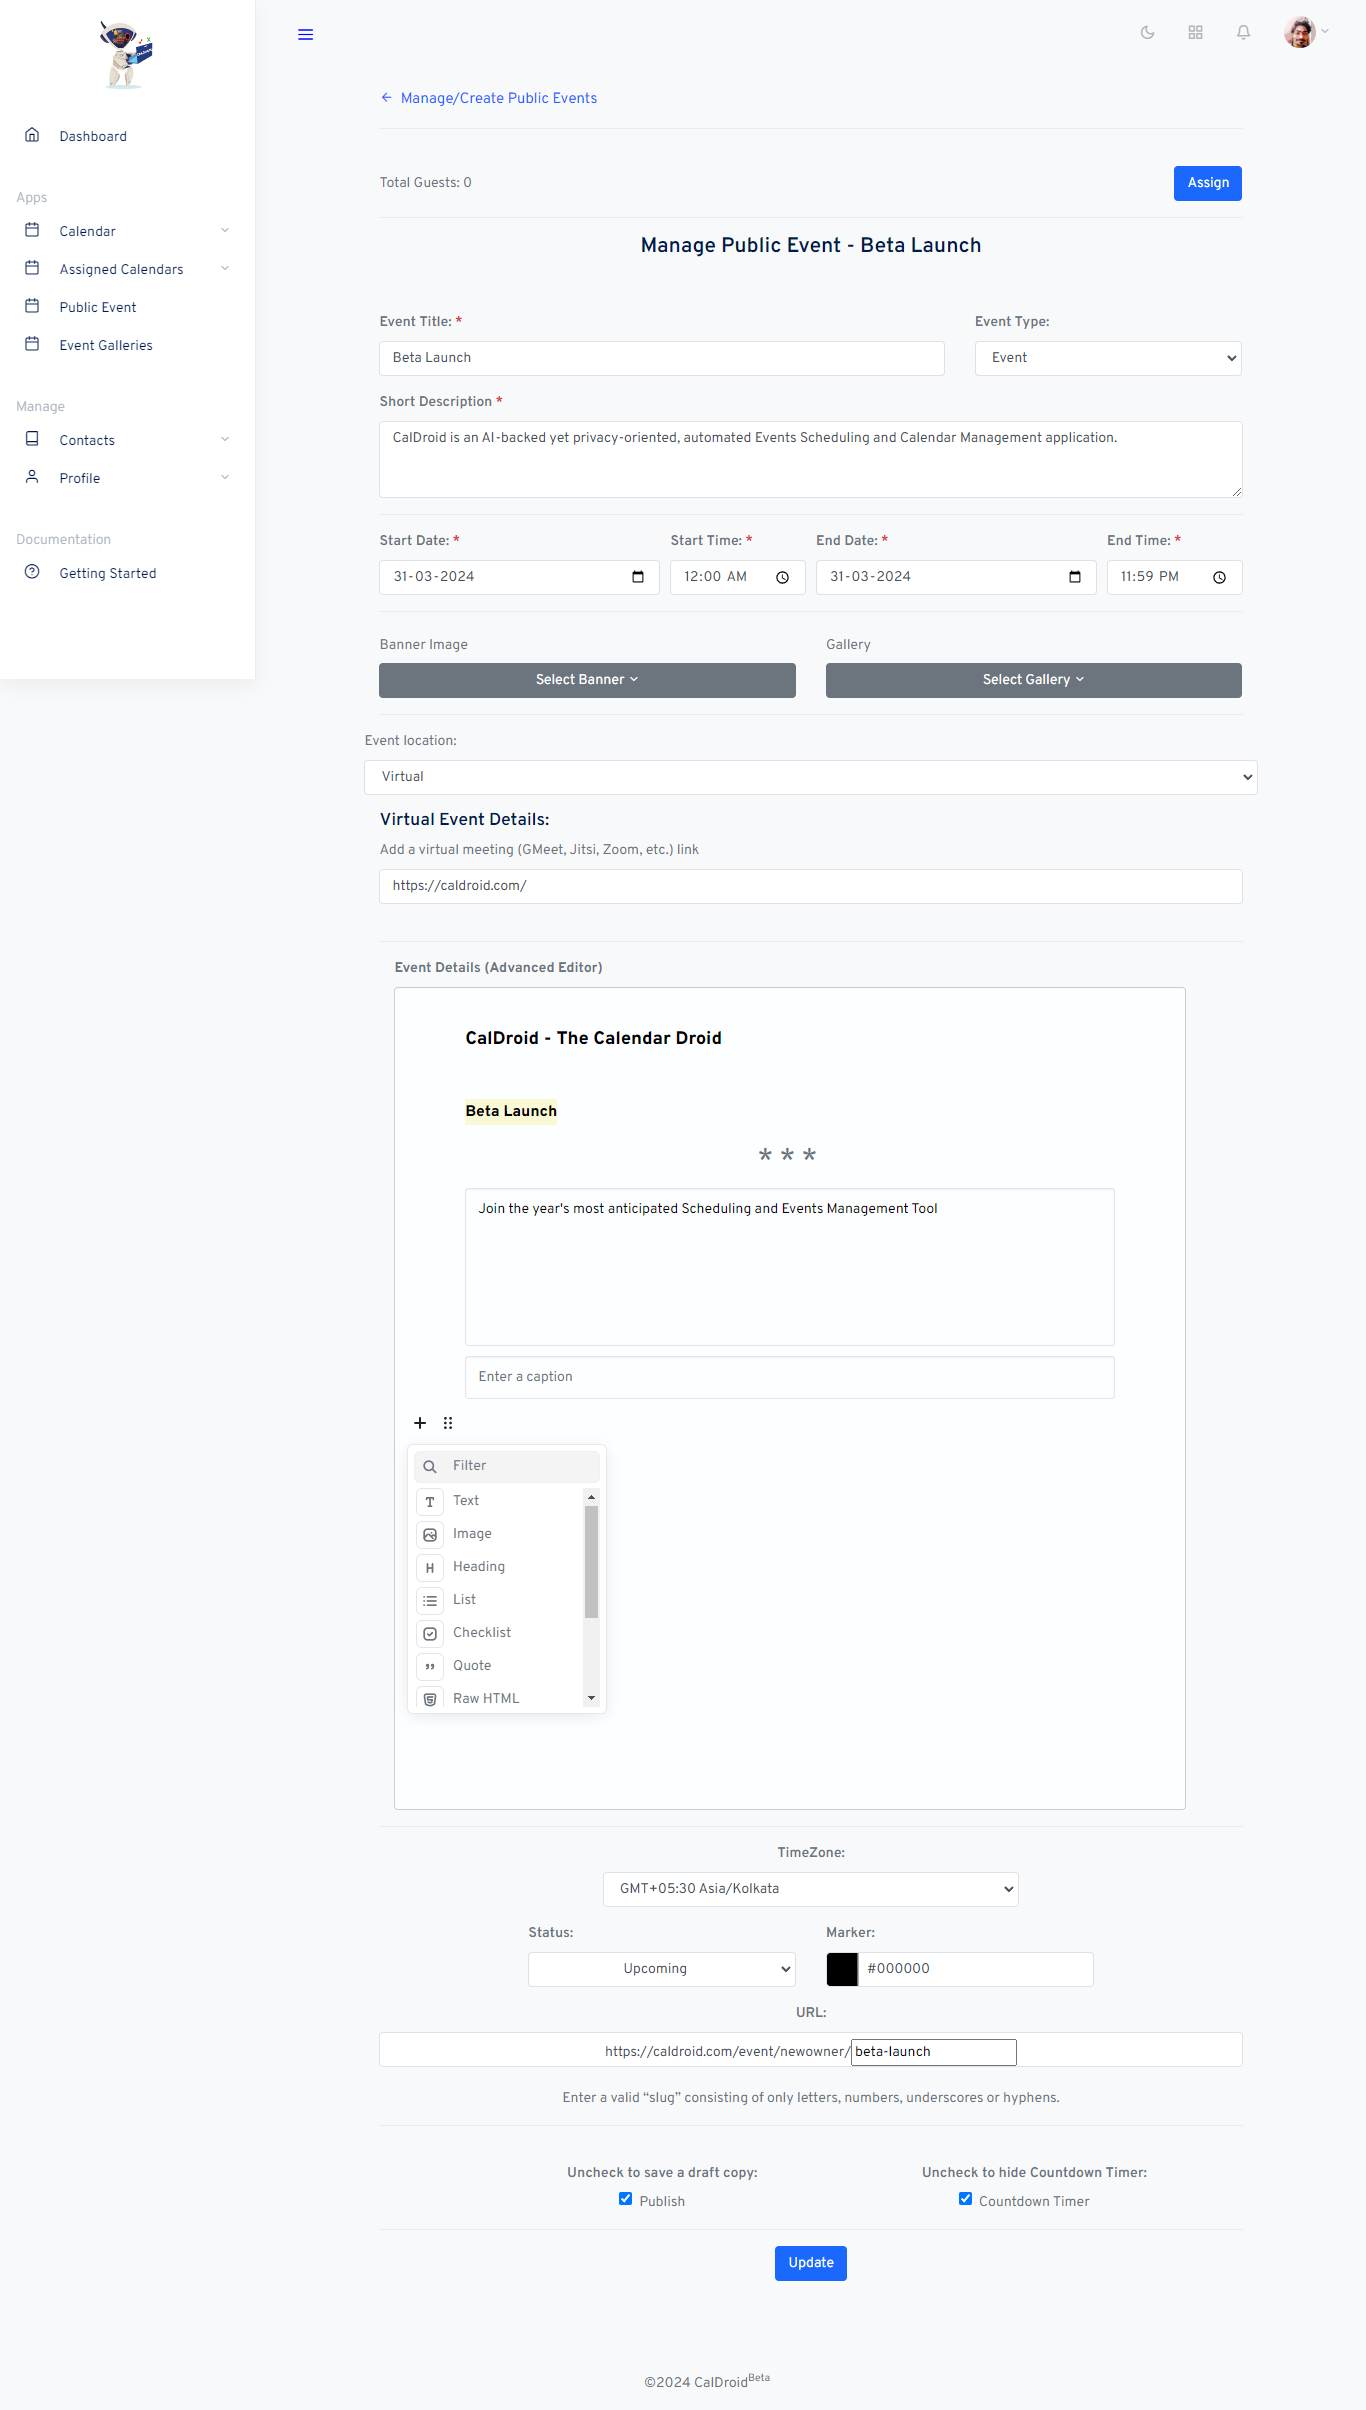
Task: Click the Assign button
Action: 1208,183
